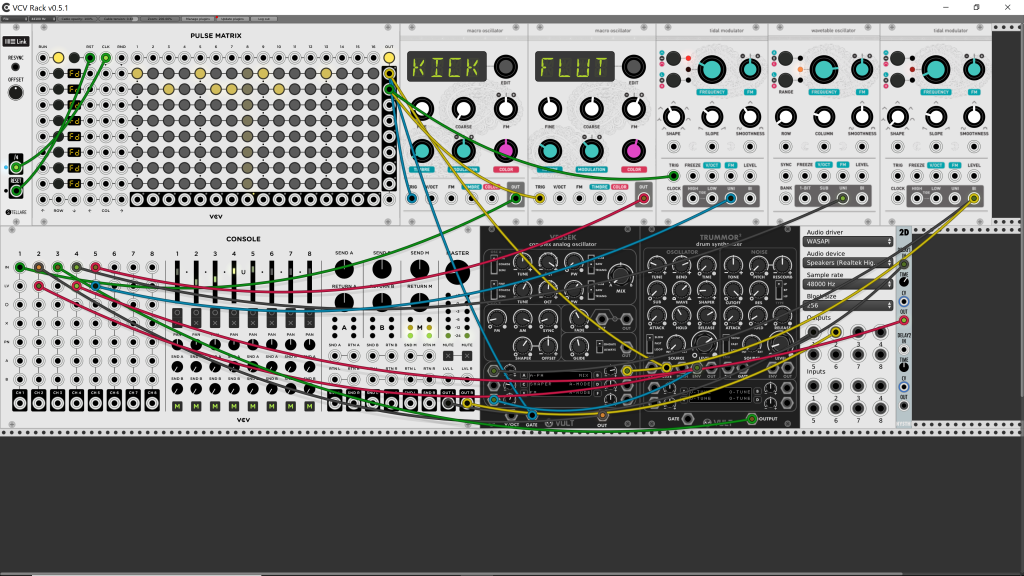Click the SEND A knob on Console
The image size is (1024, 576).
(x=345, y=270)
